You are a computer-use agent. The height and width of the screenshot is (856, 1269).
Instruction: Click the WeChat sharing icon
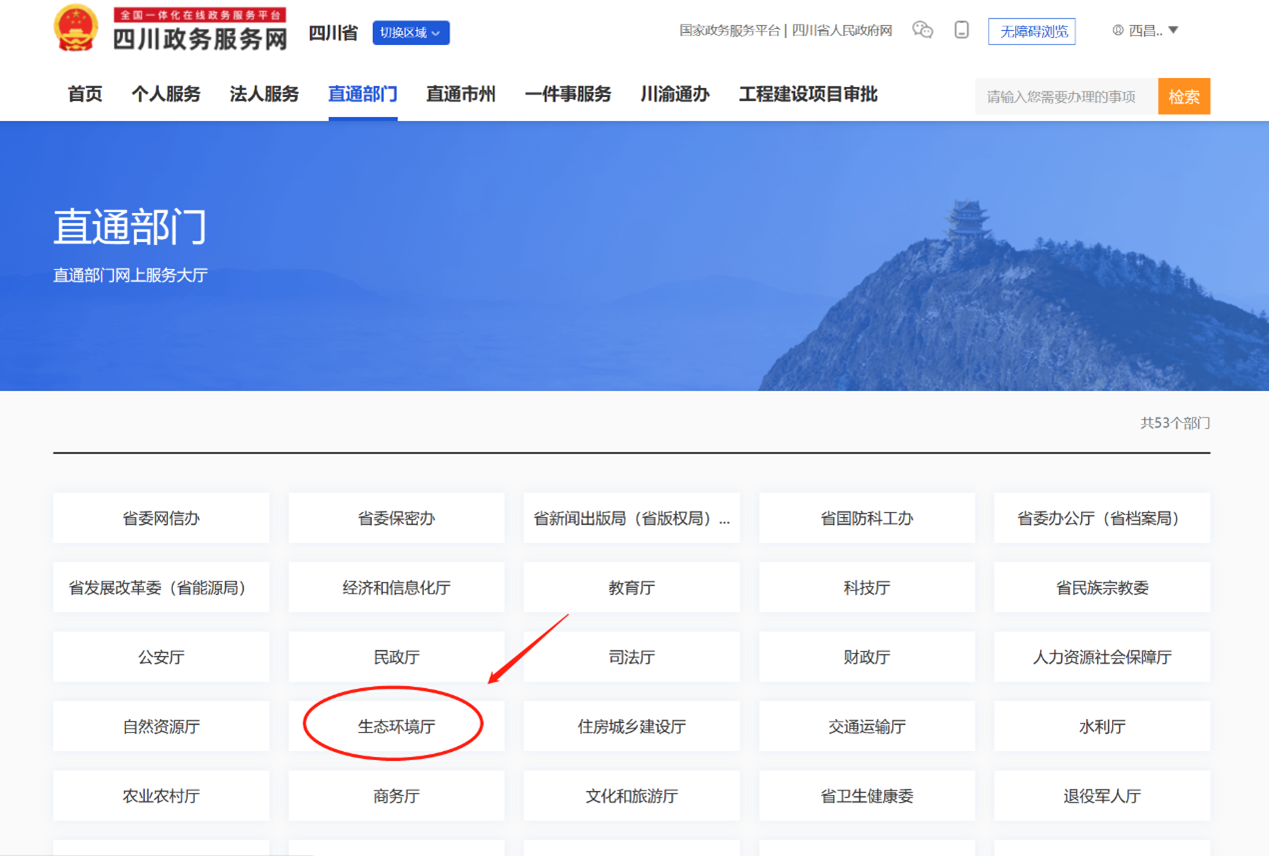(922, 30)
